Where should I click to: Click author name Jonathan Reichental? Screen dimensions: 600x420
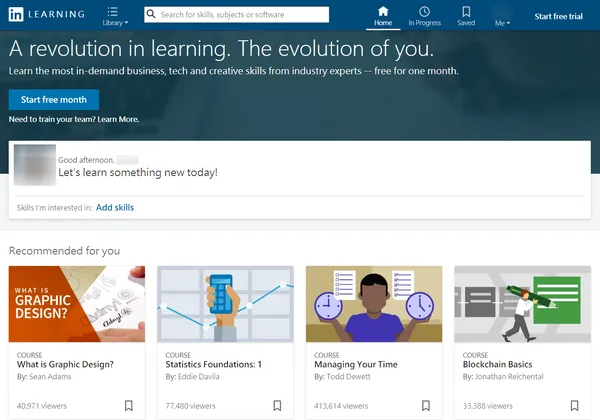pos(509,377)
